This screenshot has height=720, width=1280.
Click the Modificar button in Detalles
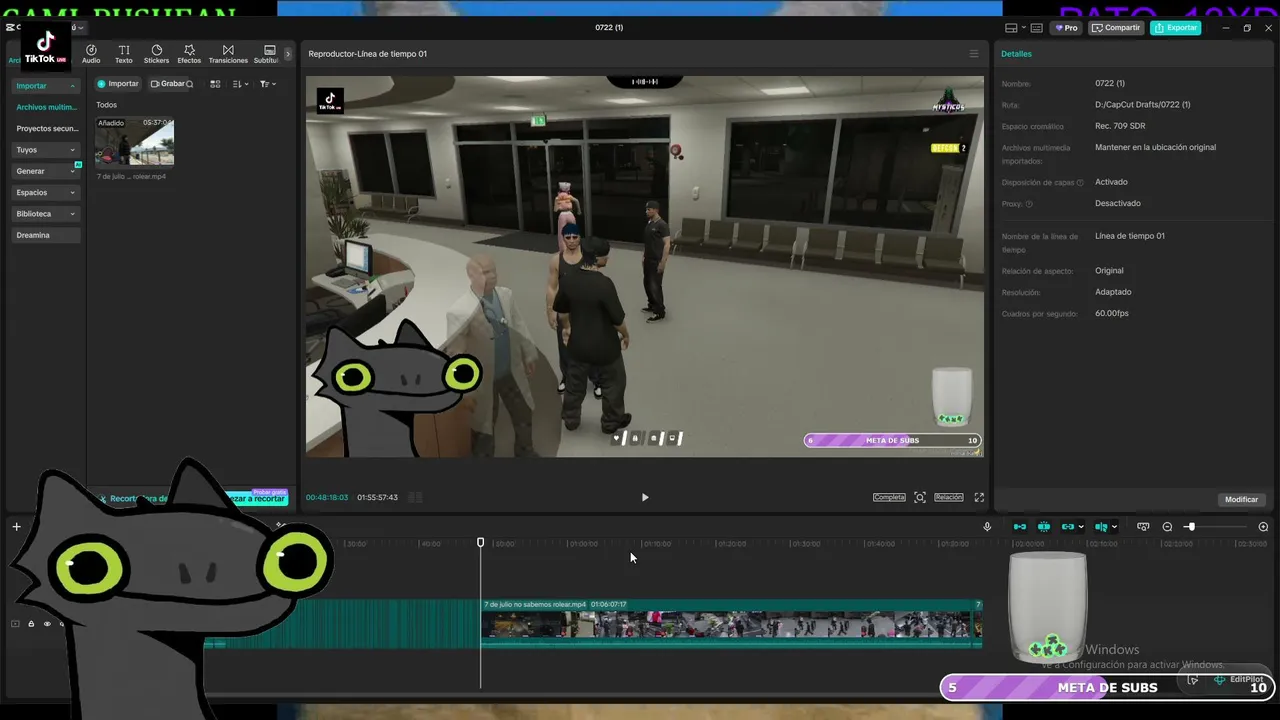(1241, 499)
